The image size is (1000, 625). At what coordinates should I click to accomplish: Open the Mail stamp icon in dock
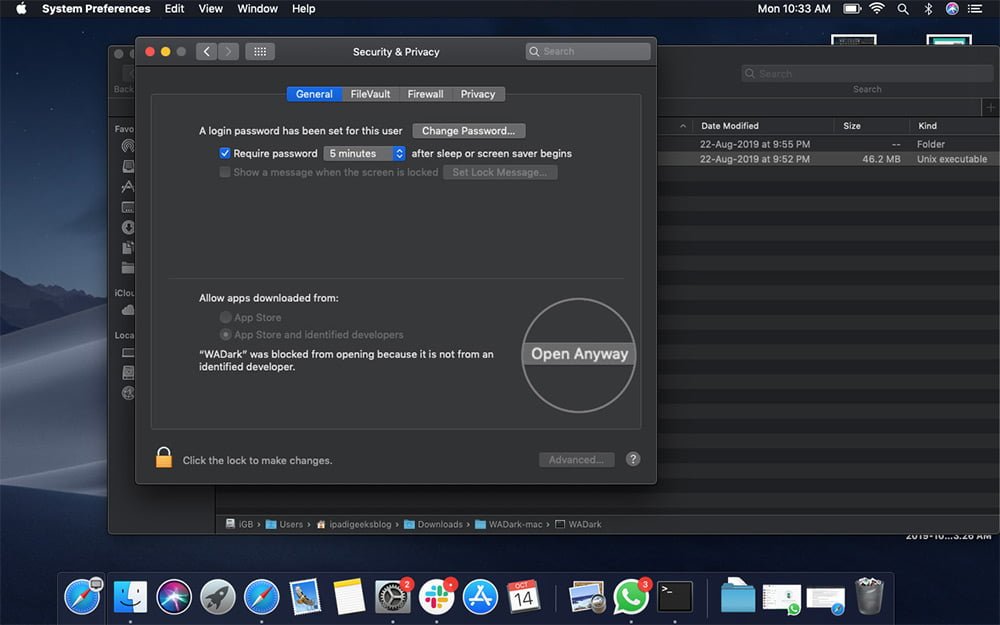[x=305, y=598]
